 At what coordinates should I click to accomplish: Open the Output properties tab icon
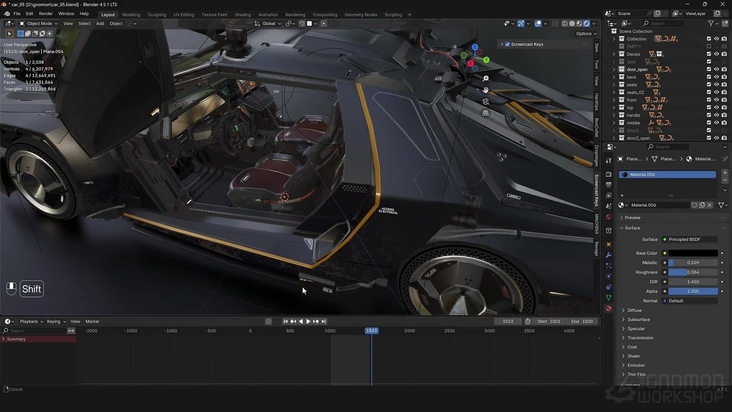click(x=609, y=185)
